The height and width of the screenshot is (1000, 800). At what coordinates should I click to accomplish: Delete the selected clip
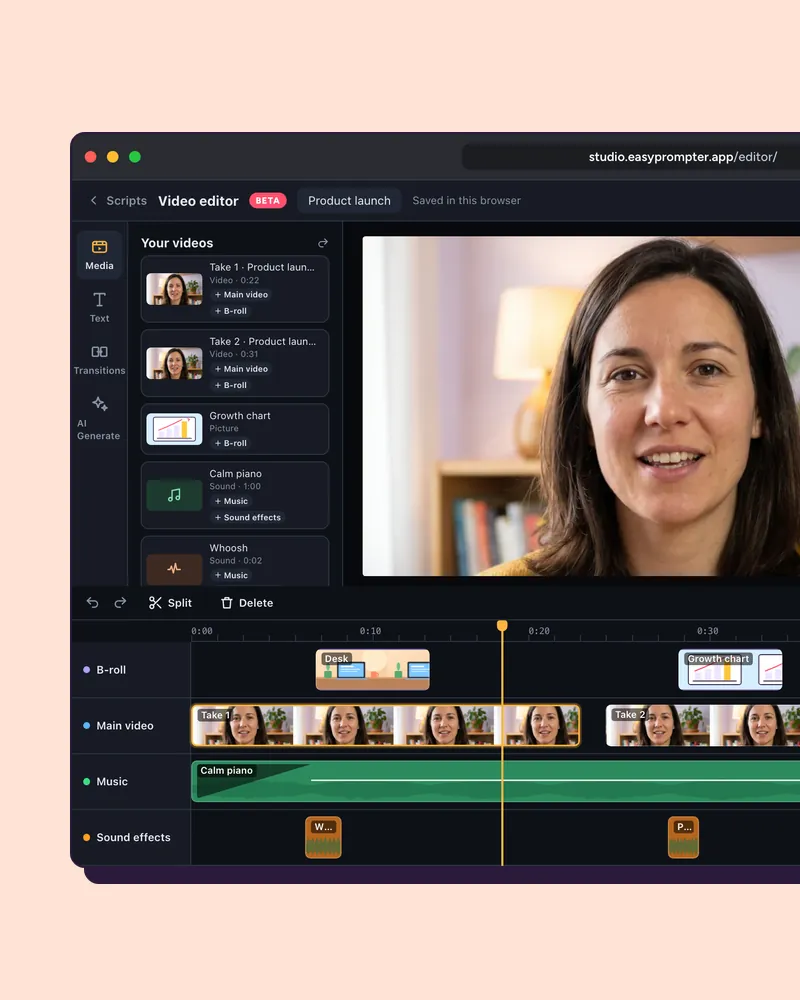(x=247, y=603)
